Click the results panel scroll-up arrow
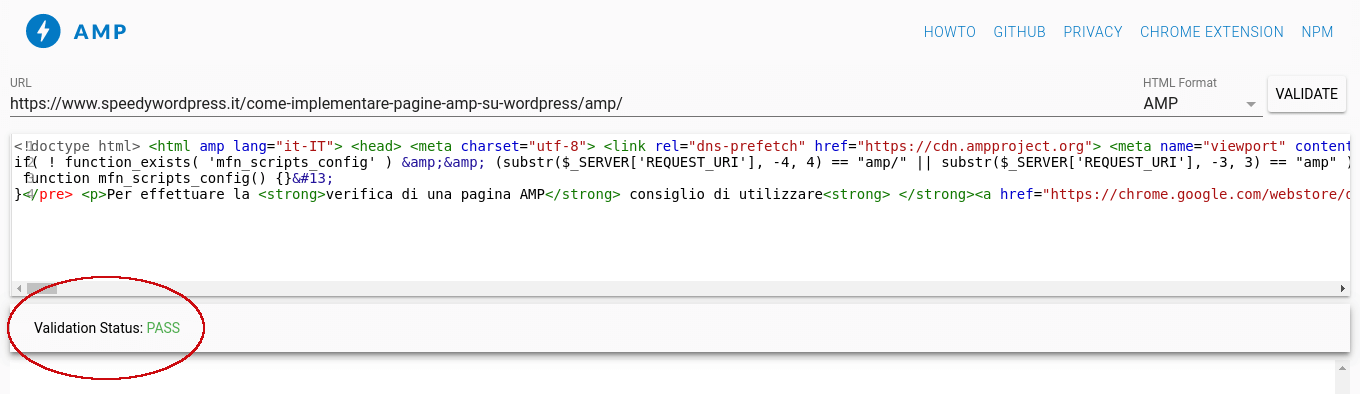 pos(1343,368)
